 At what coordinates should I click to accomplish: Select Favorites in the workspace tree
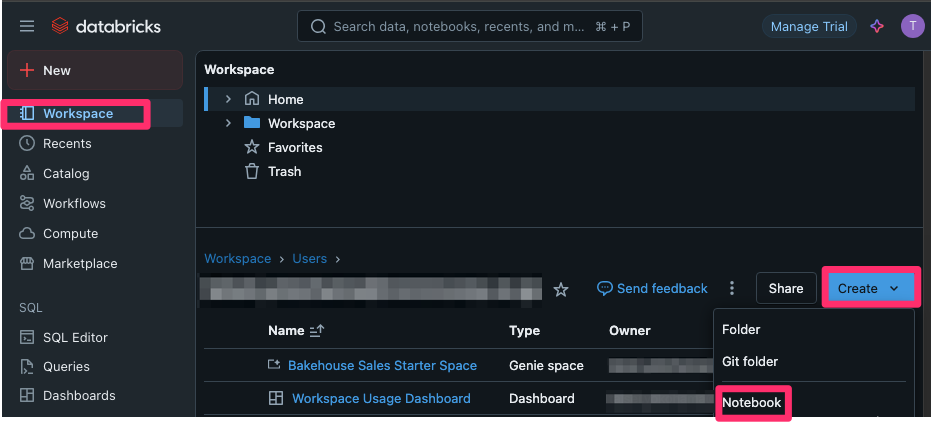coord(295,147)
